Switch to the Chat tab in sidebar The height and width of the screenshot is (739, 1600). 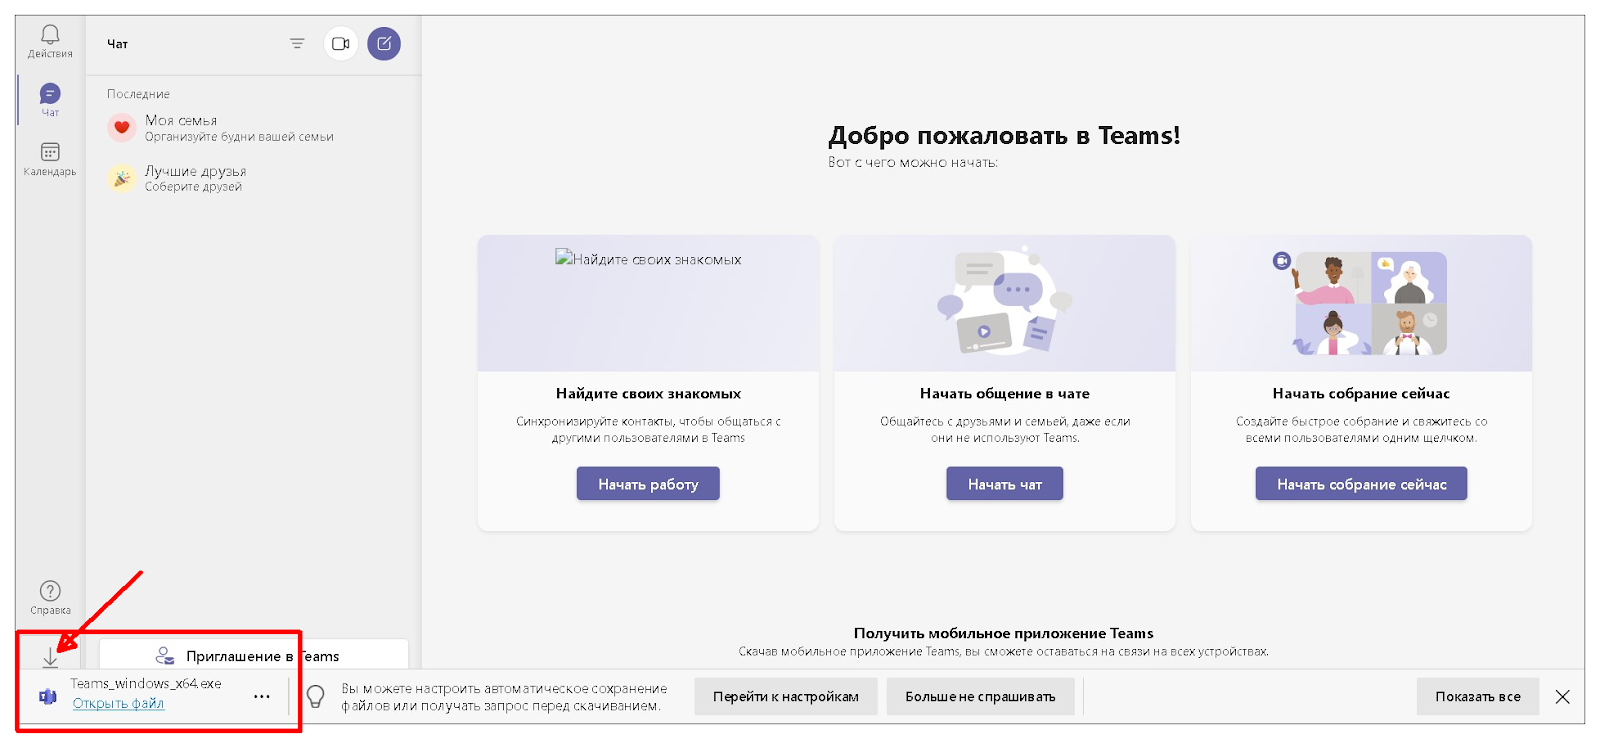coord(50,97)
